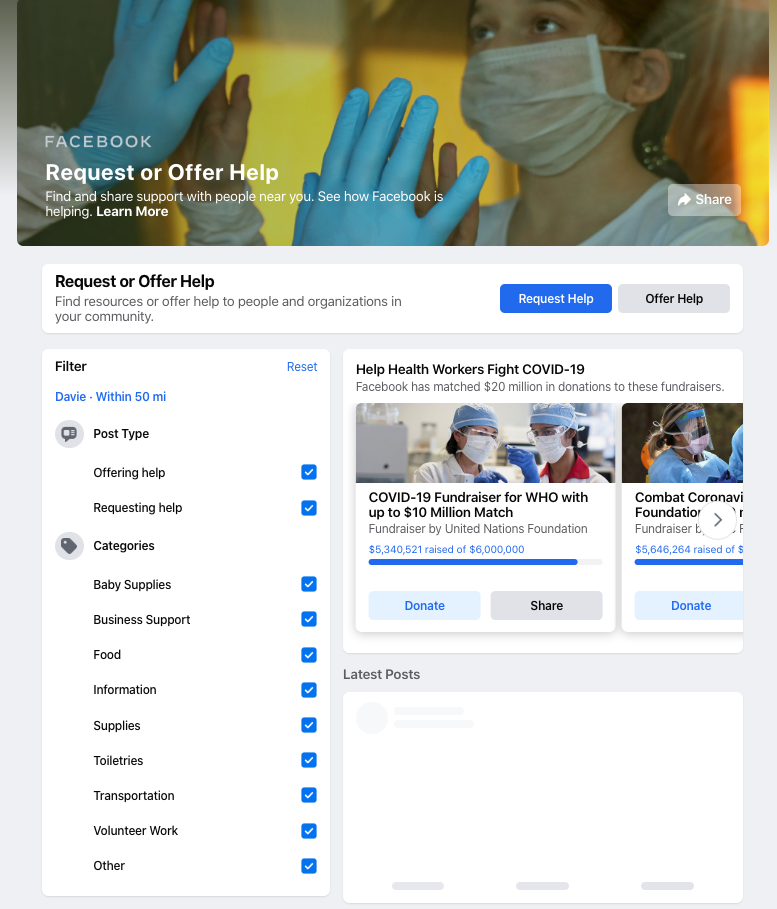This screenshot has width=777, height=909.
Task: Open the Davie Within 50 mi location selector
Action: tap(110, 397)
